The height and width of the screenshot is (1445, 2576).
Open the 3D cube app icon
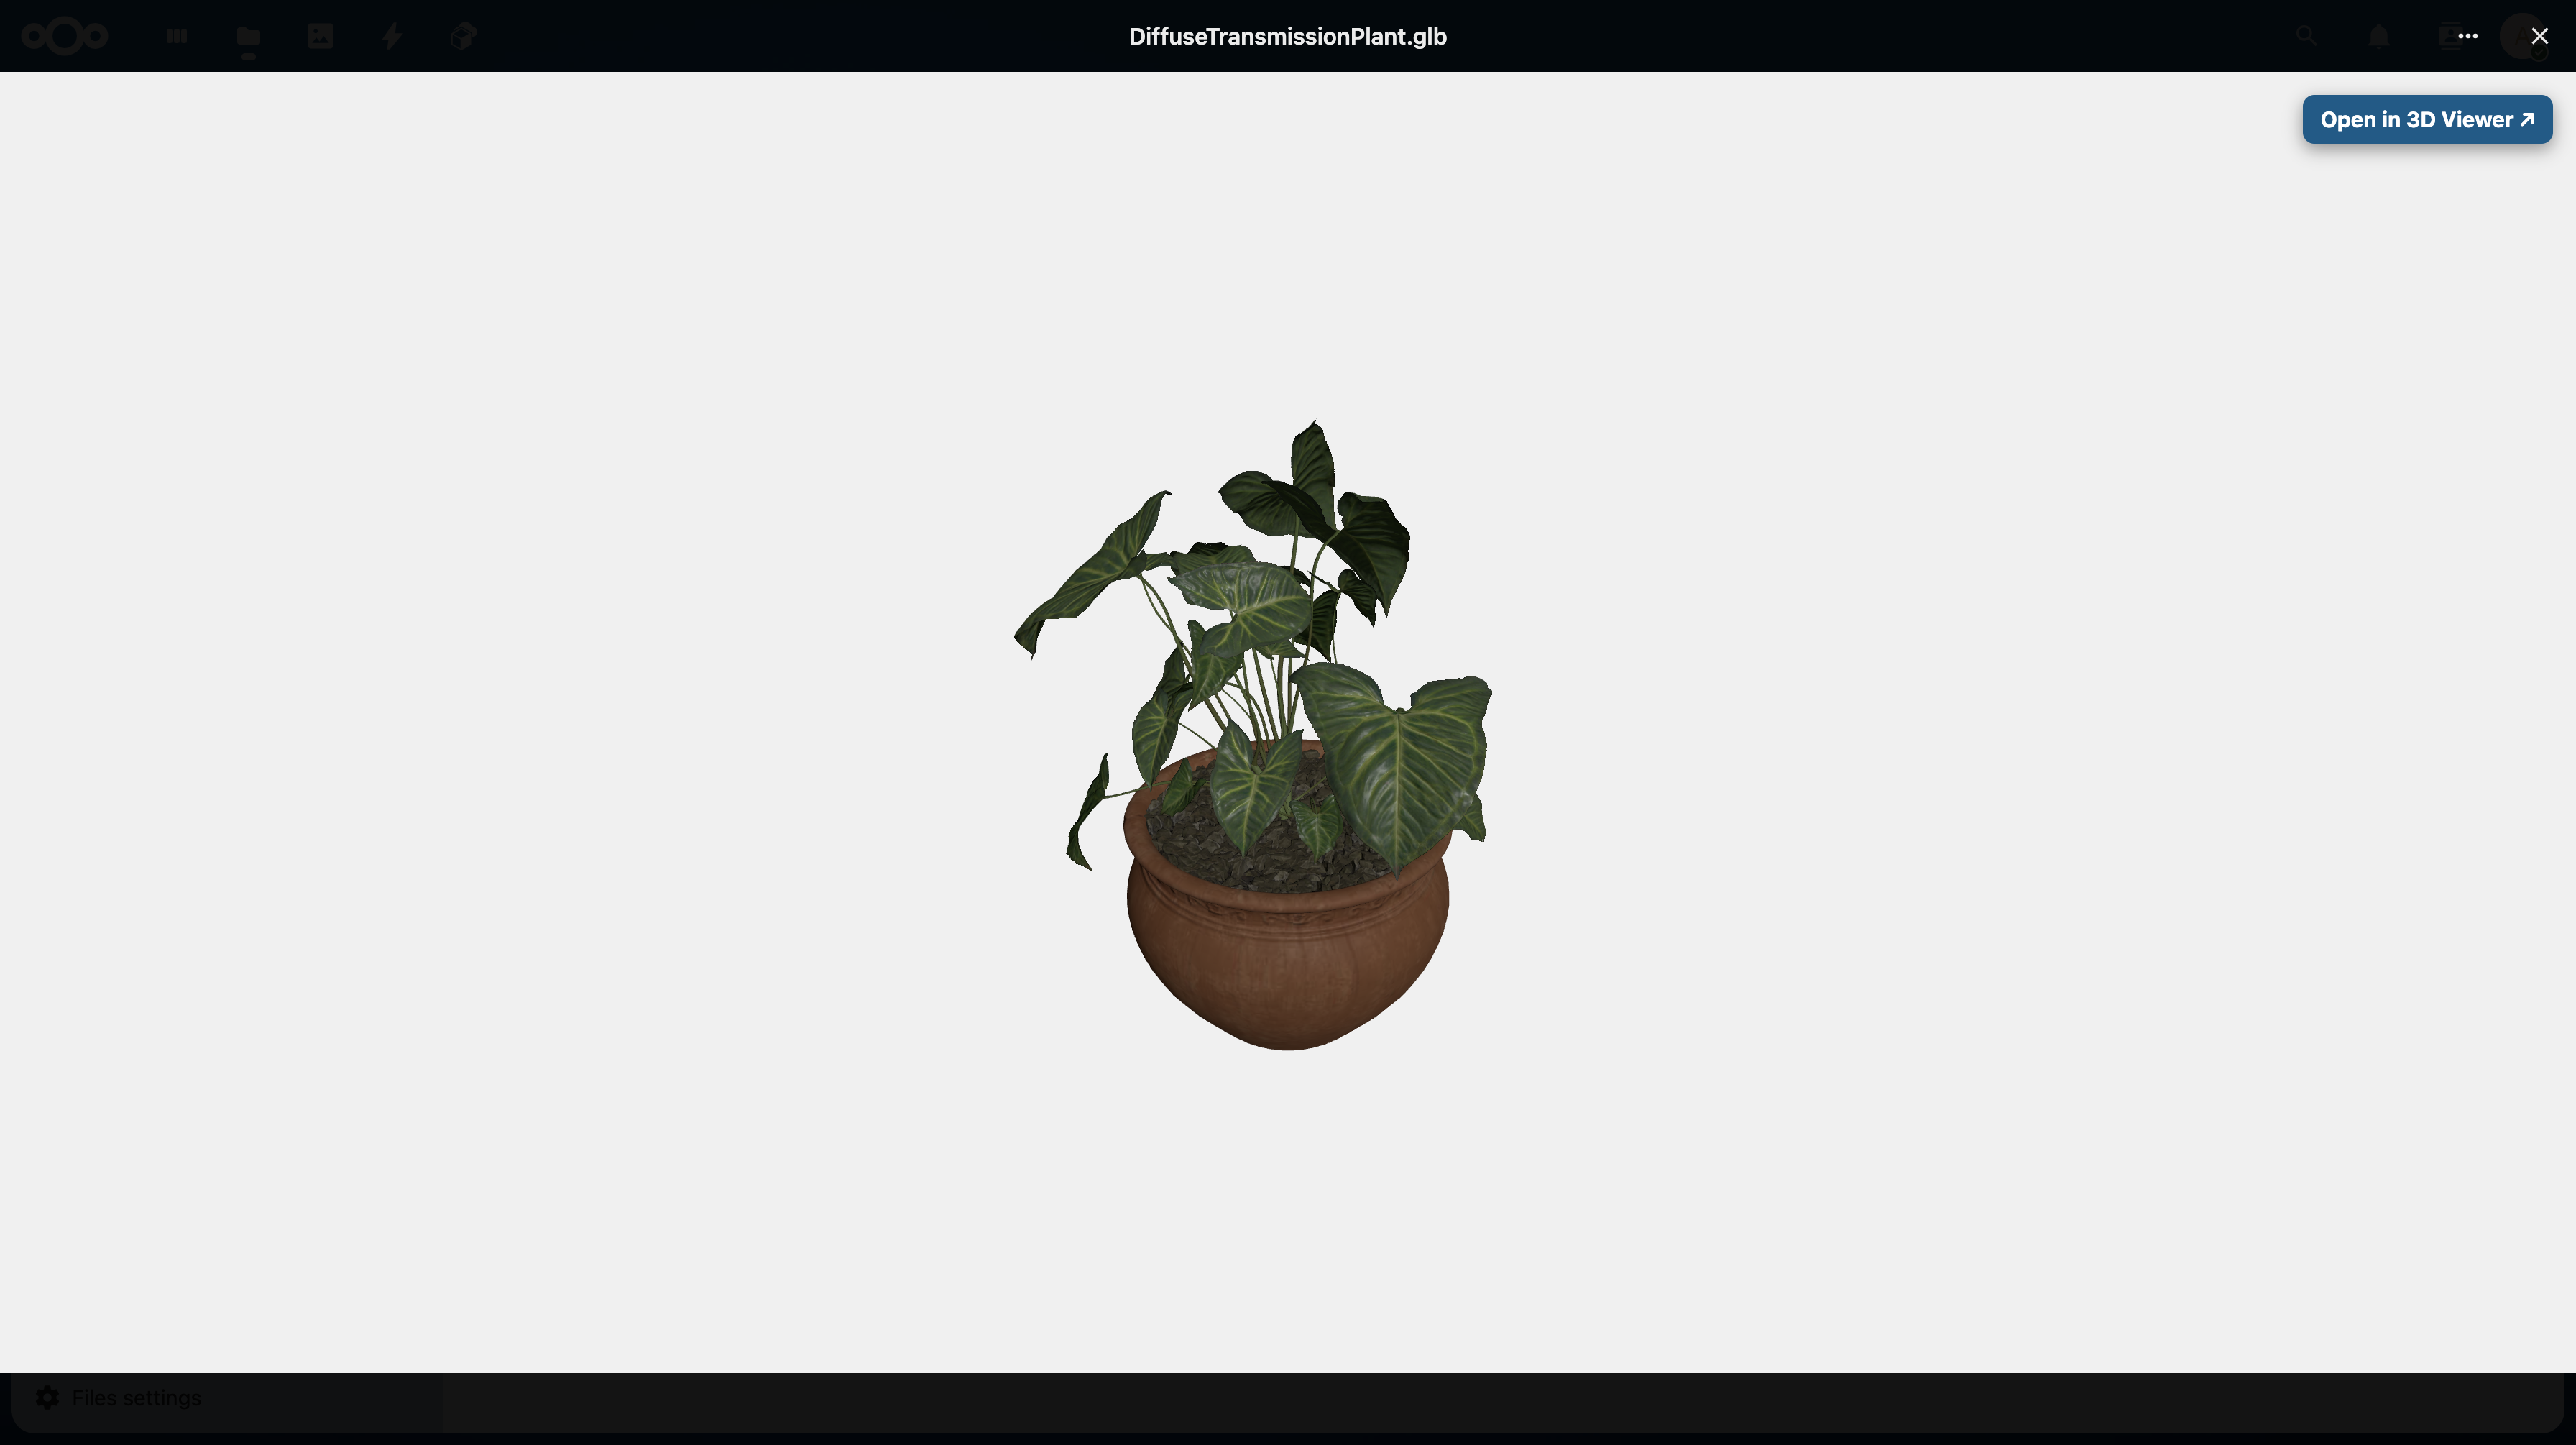(x=463, y=37)
